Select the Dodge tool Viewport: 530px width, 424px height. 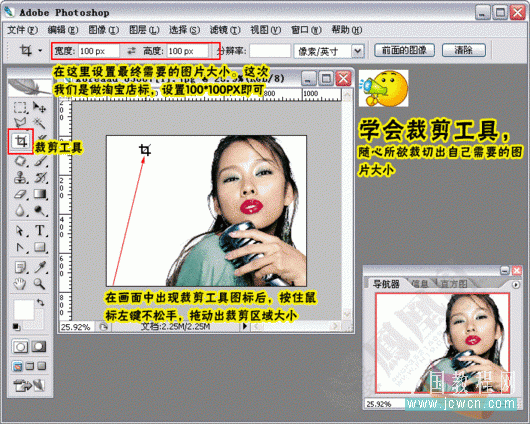40,211
